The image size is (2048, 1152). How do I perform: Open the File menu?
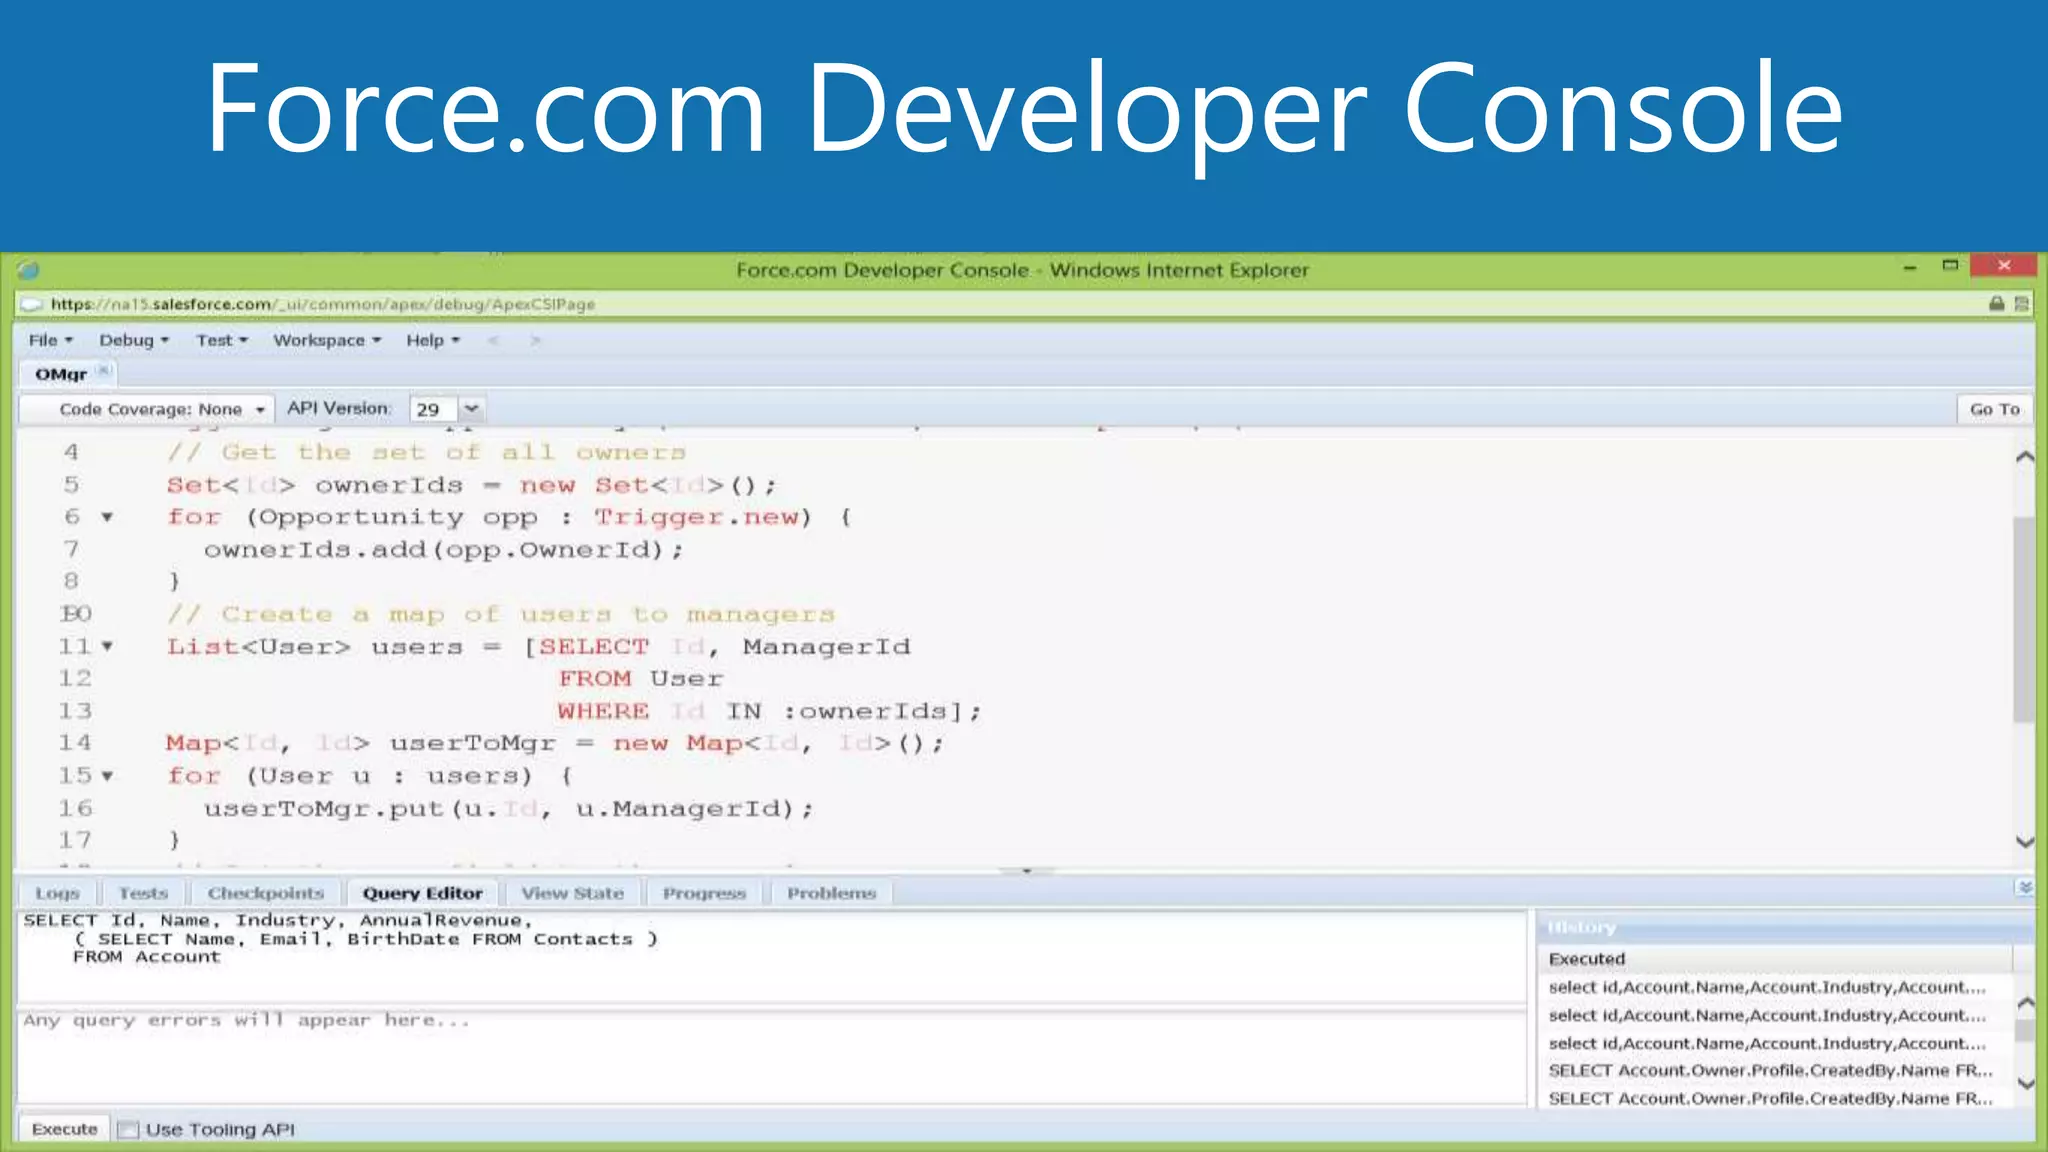tap(50, 340)
